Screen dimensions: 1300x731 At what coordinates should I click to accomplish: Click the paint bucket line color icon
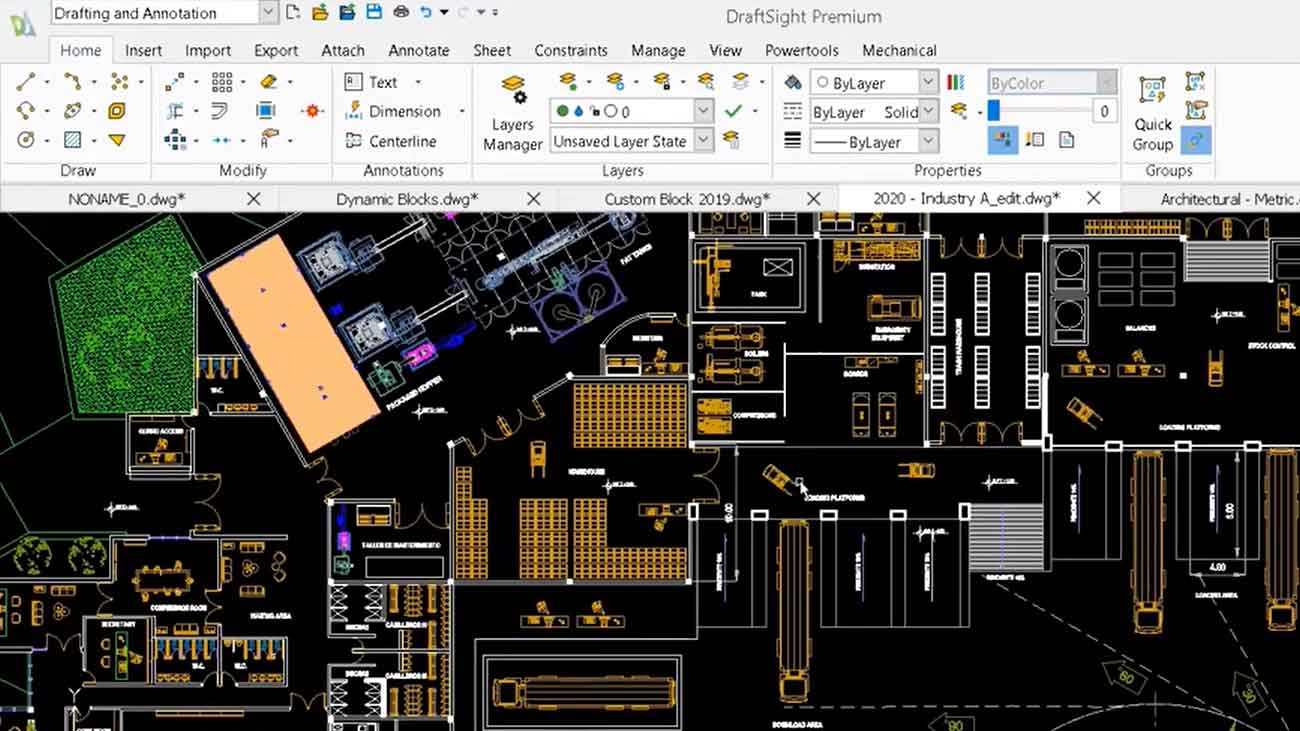pos(793,82)
